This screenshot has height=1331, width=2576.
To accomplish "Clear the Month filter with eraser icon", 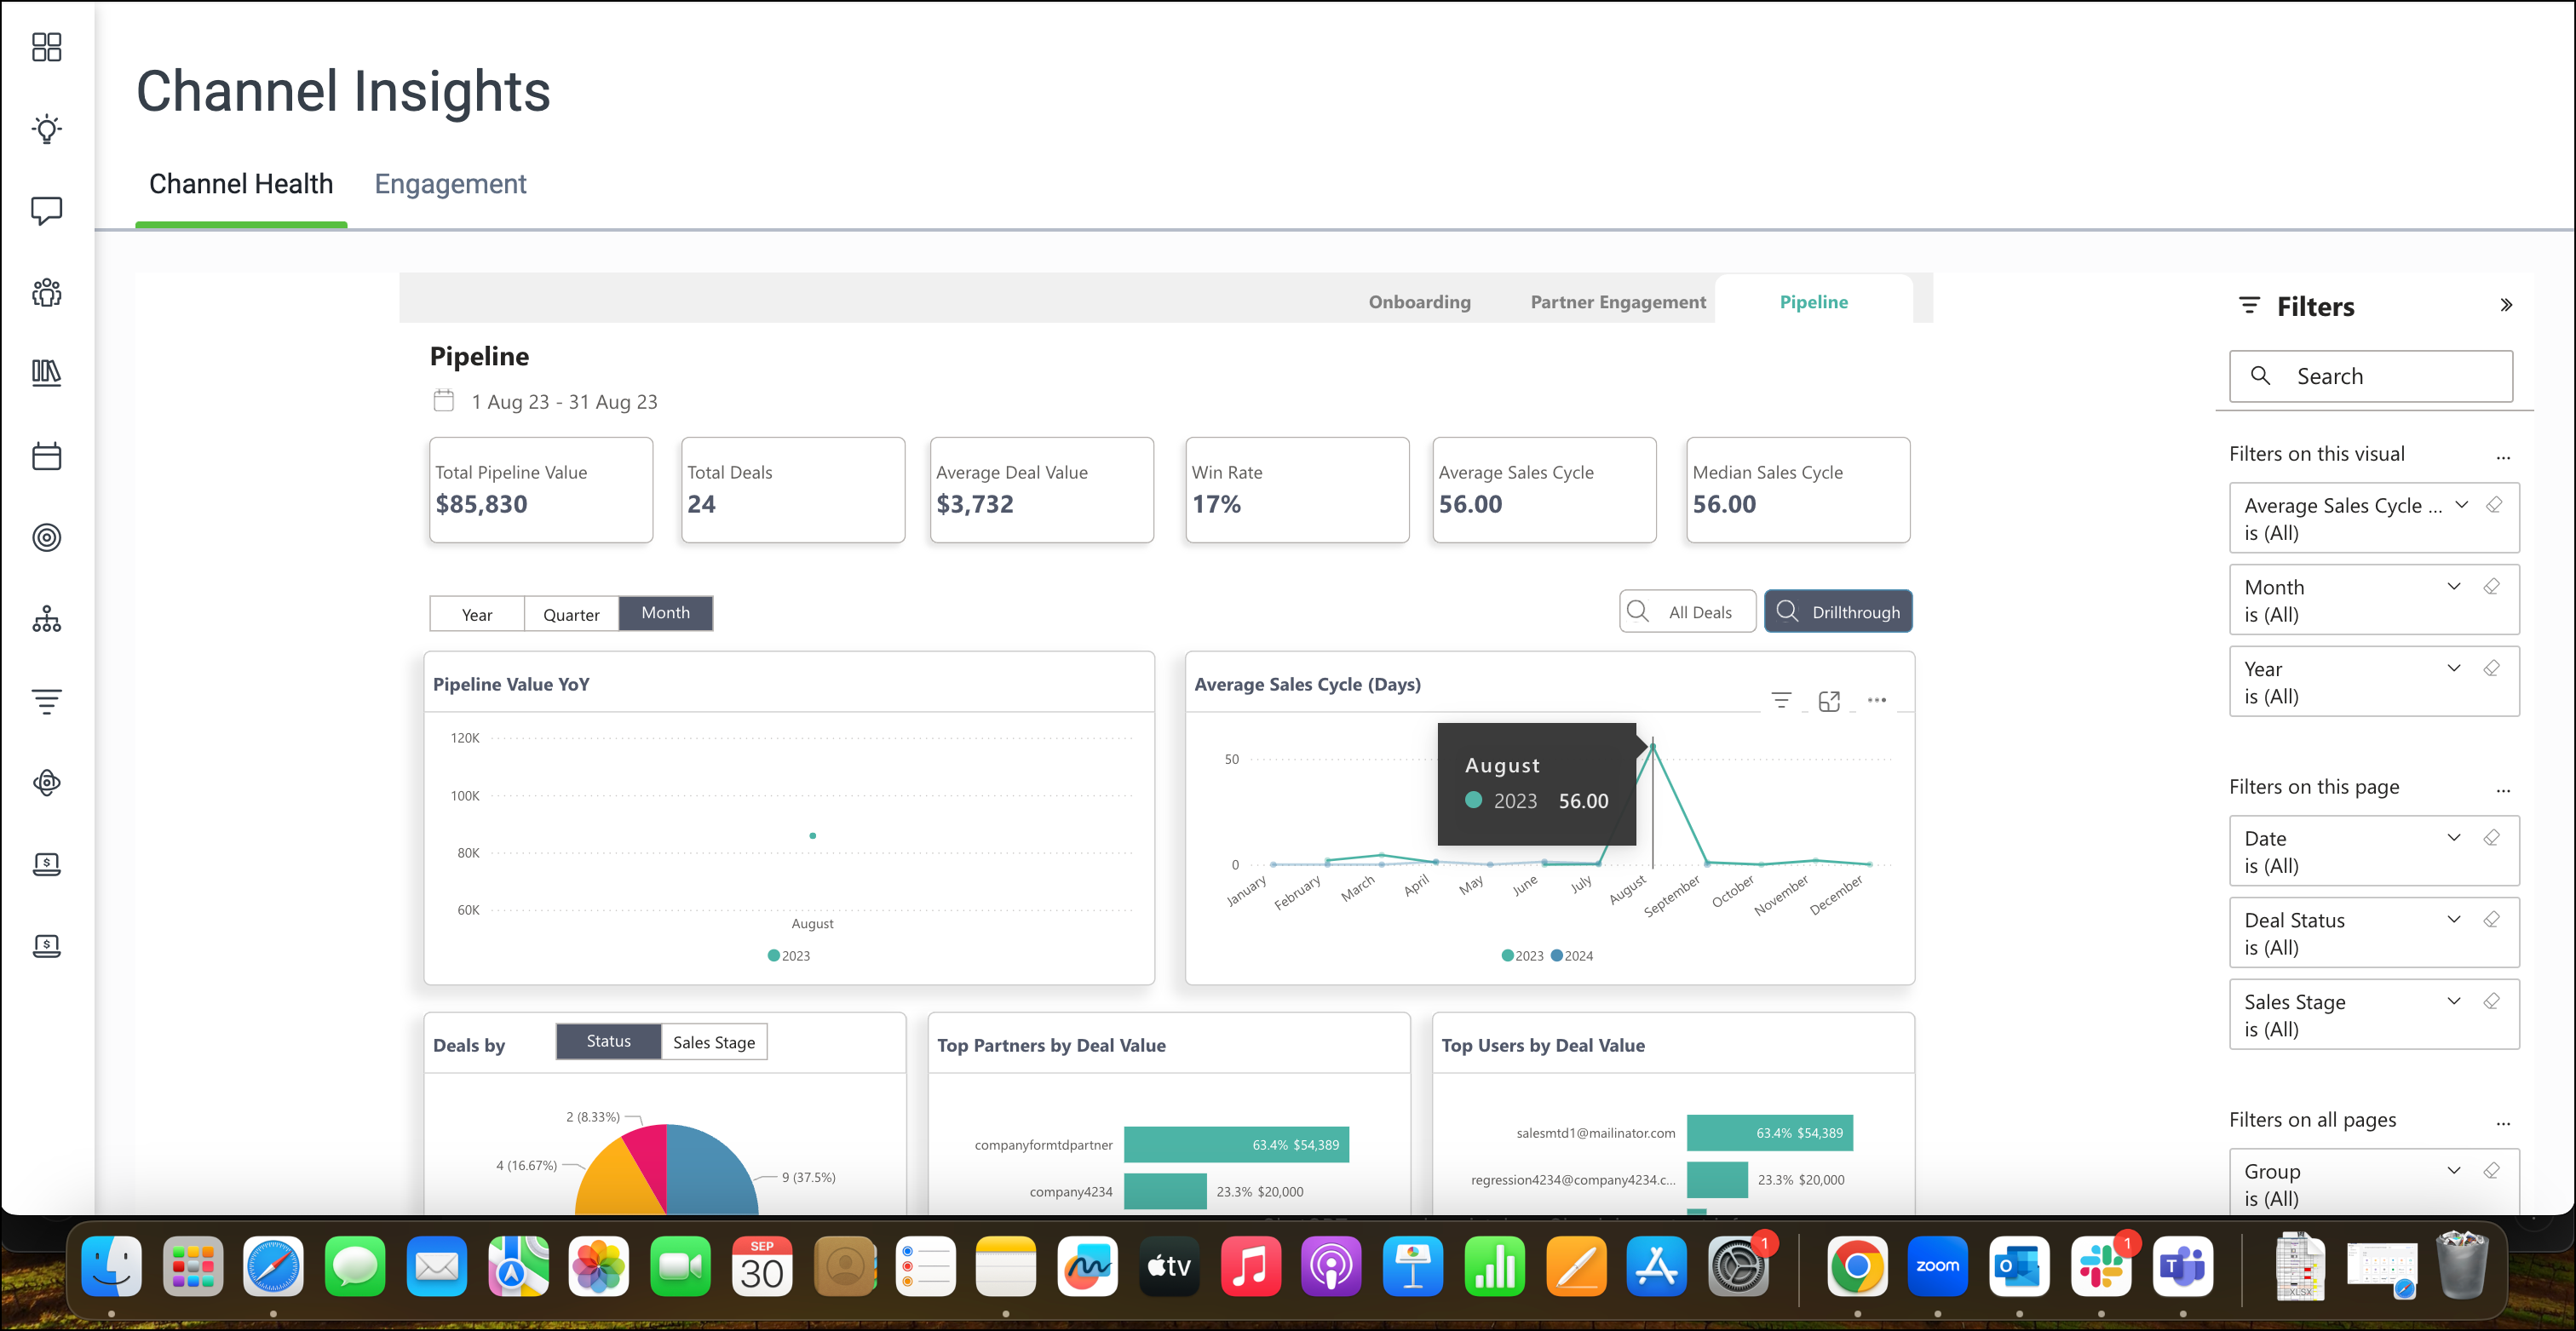I will [x=2491, y=586].
